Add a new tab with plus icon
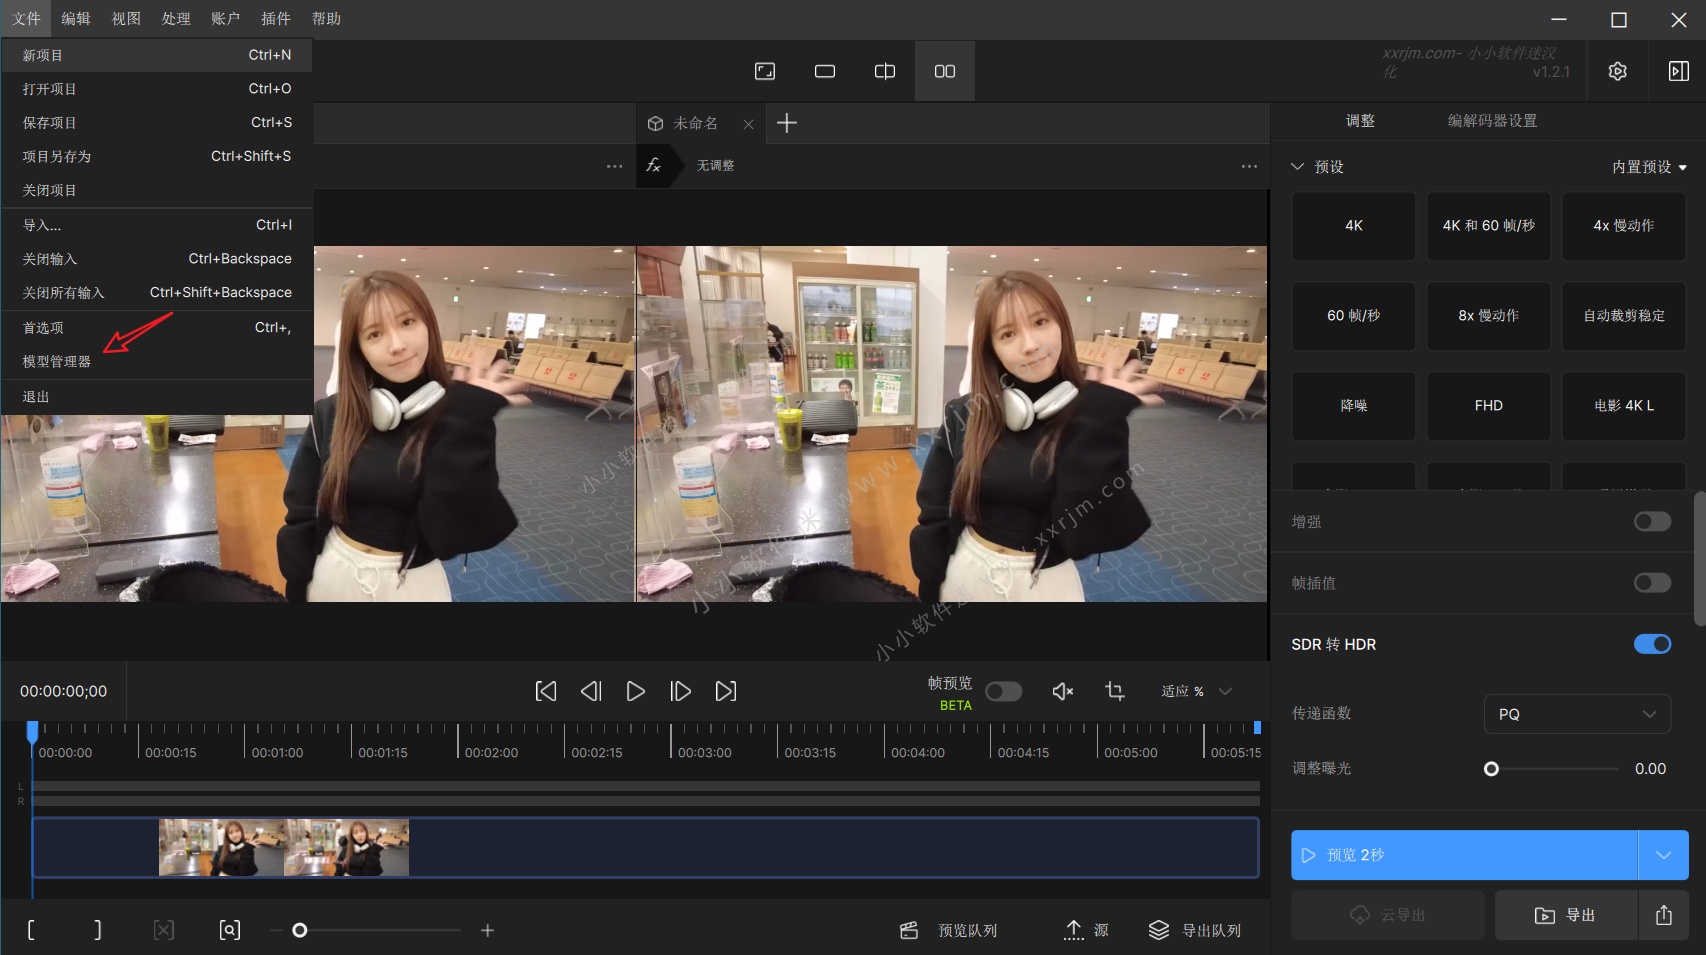1706x955 pixels. tap(787, 123)
